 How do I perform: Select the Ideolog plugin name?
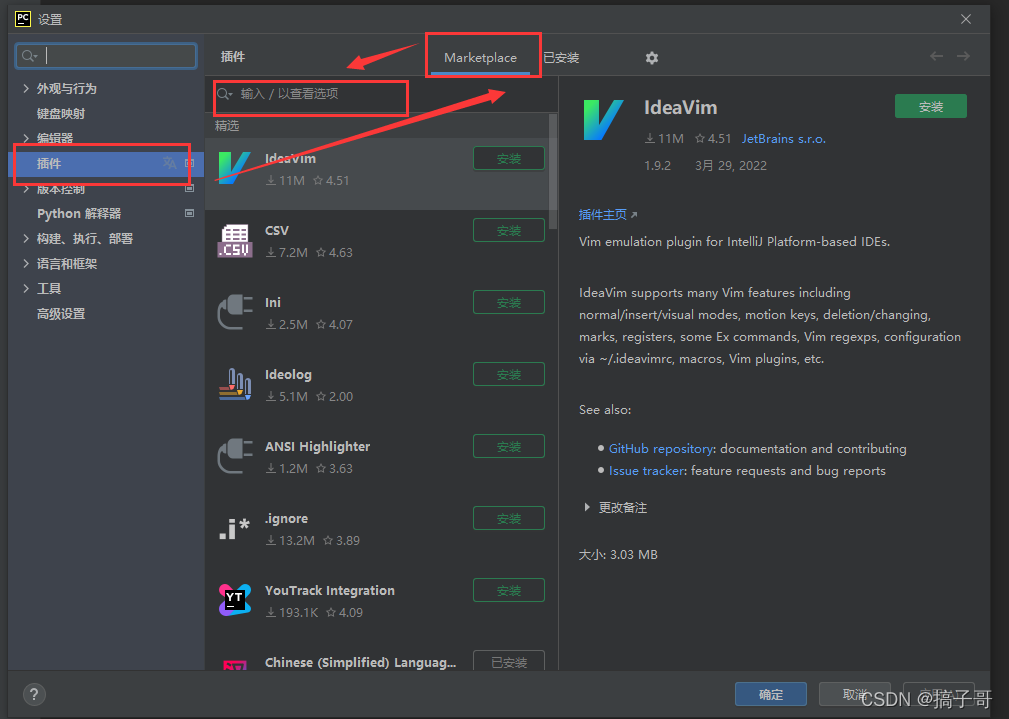coord(288,375)
